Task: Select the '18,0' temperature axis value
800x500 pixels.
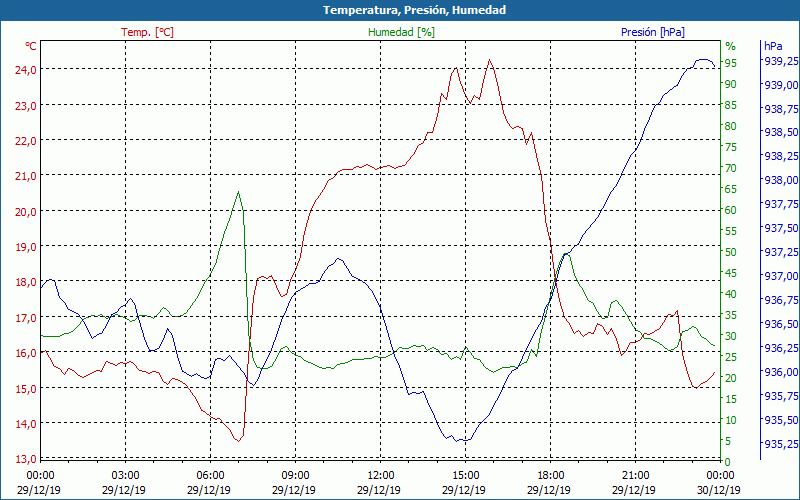Action: coord(26,282)
